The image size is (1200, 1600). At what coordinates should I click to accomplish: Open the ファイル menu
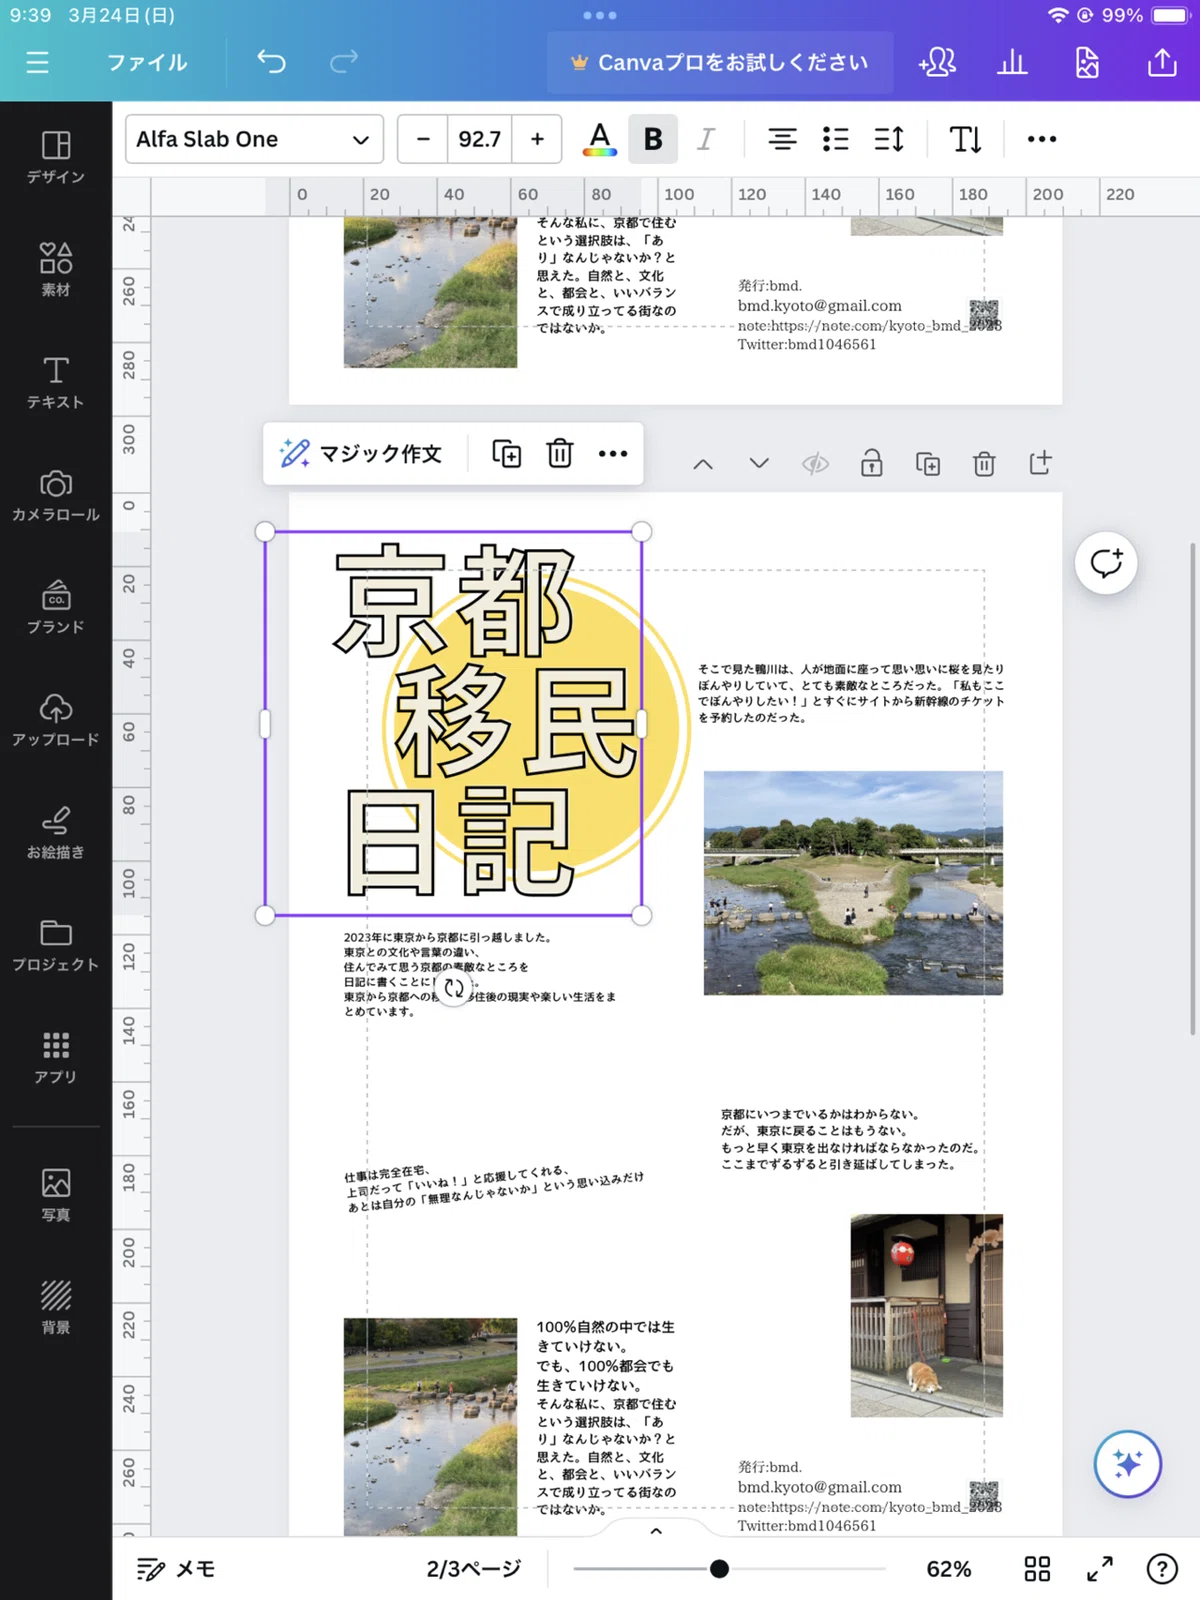[147, 62]
